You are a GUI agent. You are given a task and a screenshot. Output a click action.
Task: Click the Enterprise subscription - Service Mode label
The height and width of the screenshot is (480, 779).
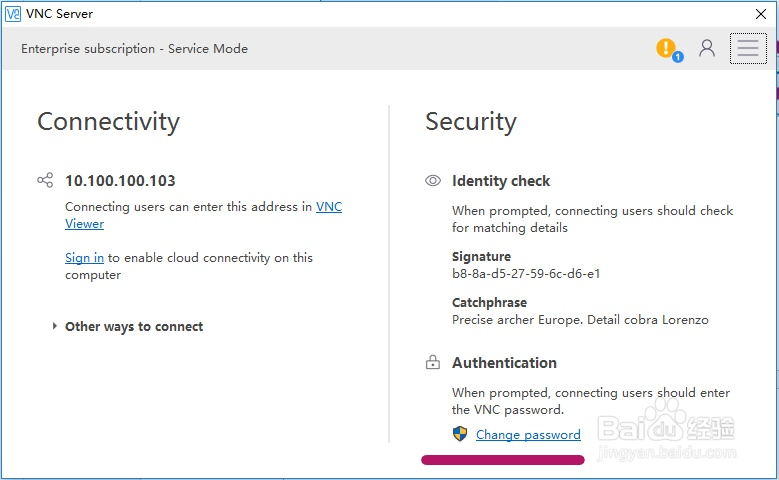coord(134,49)
